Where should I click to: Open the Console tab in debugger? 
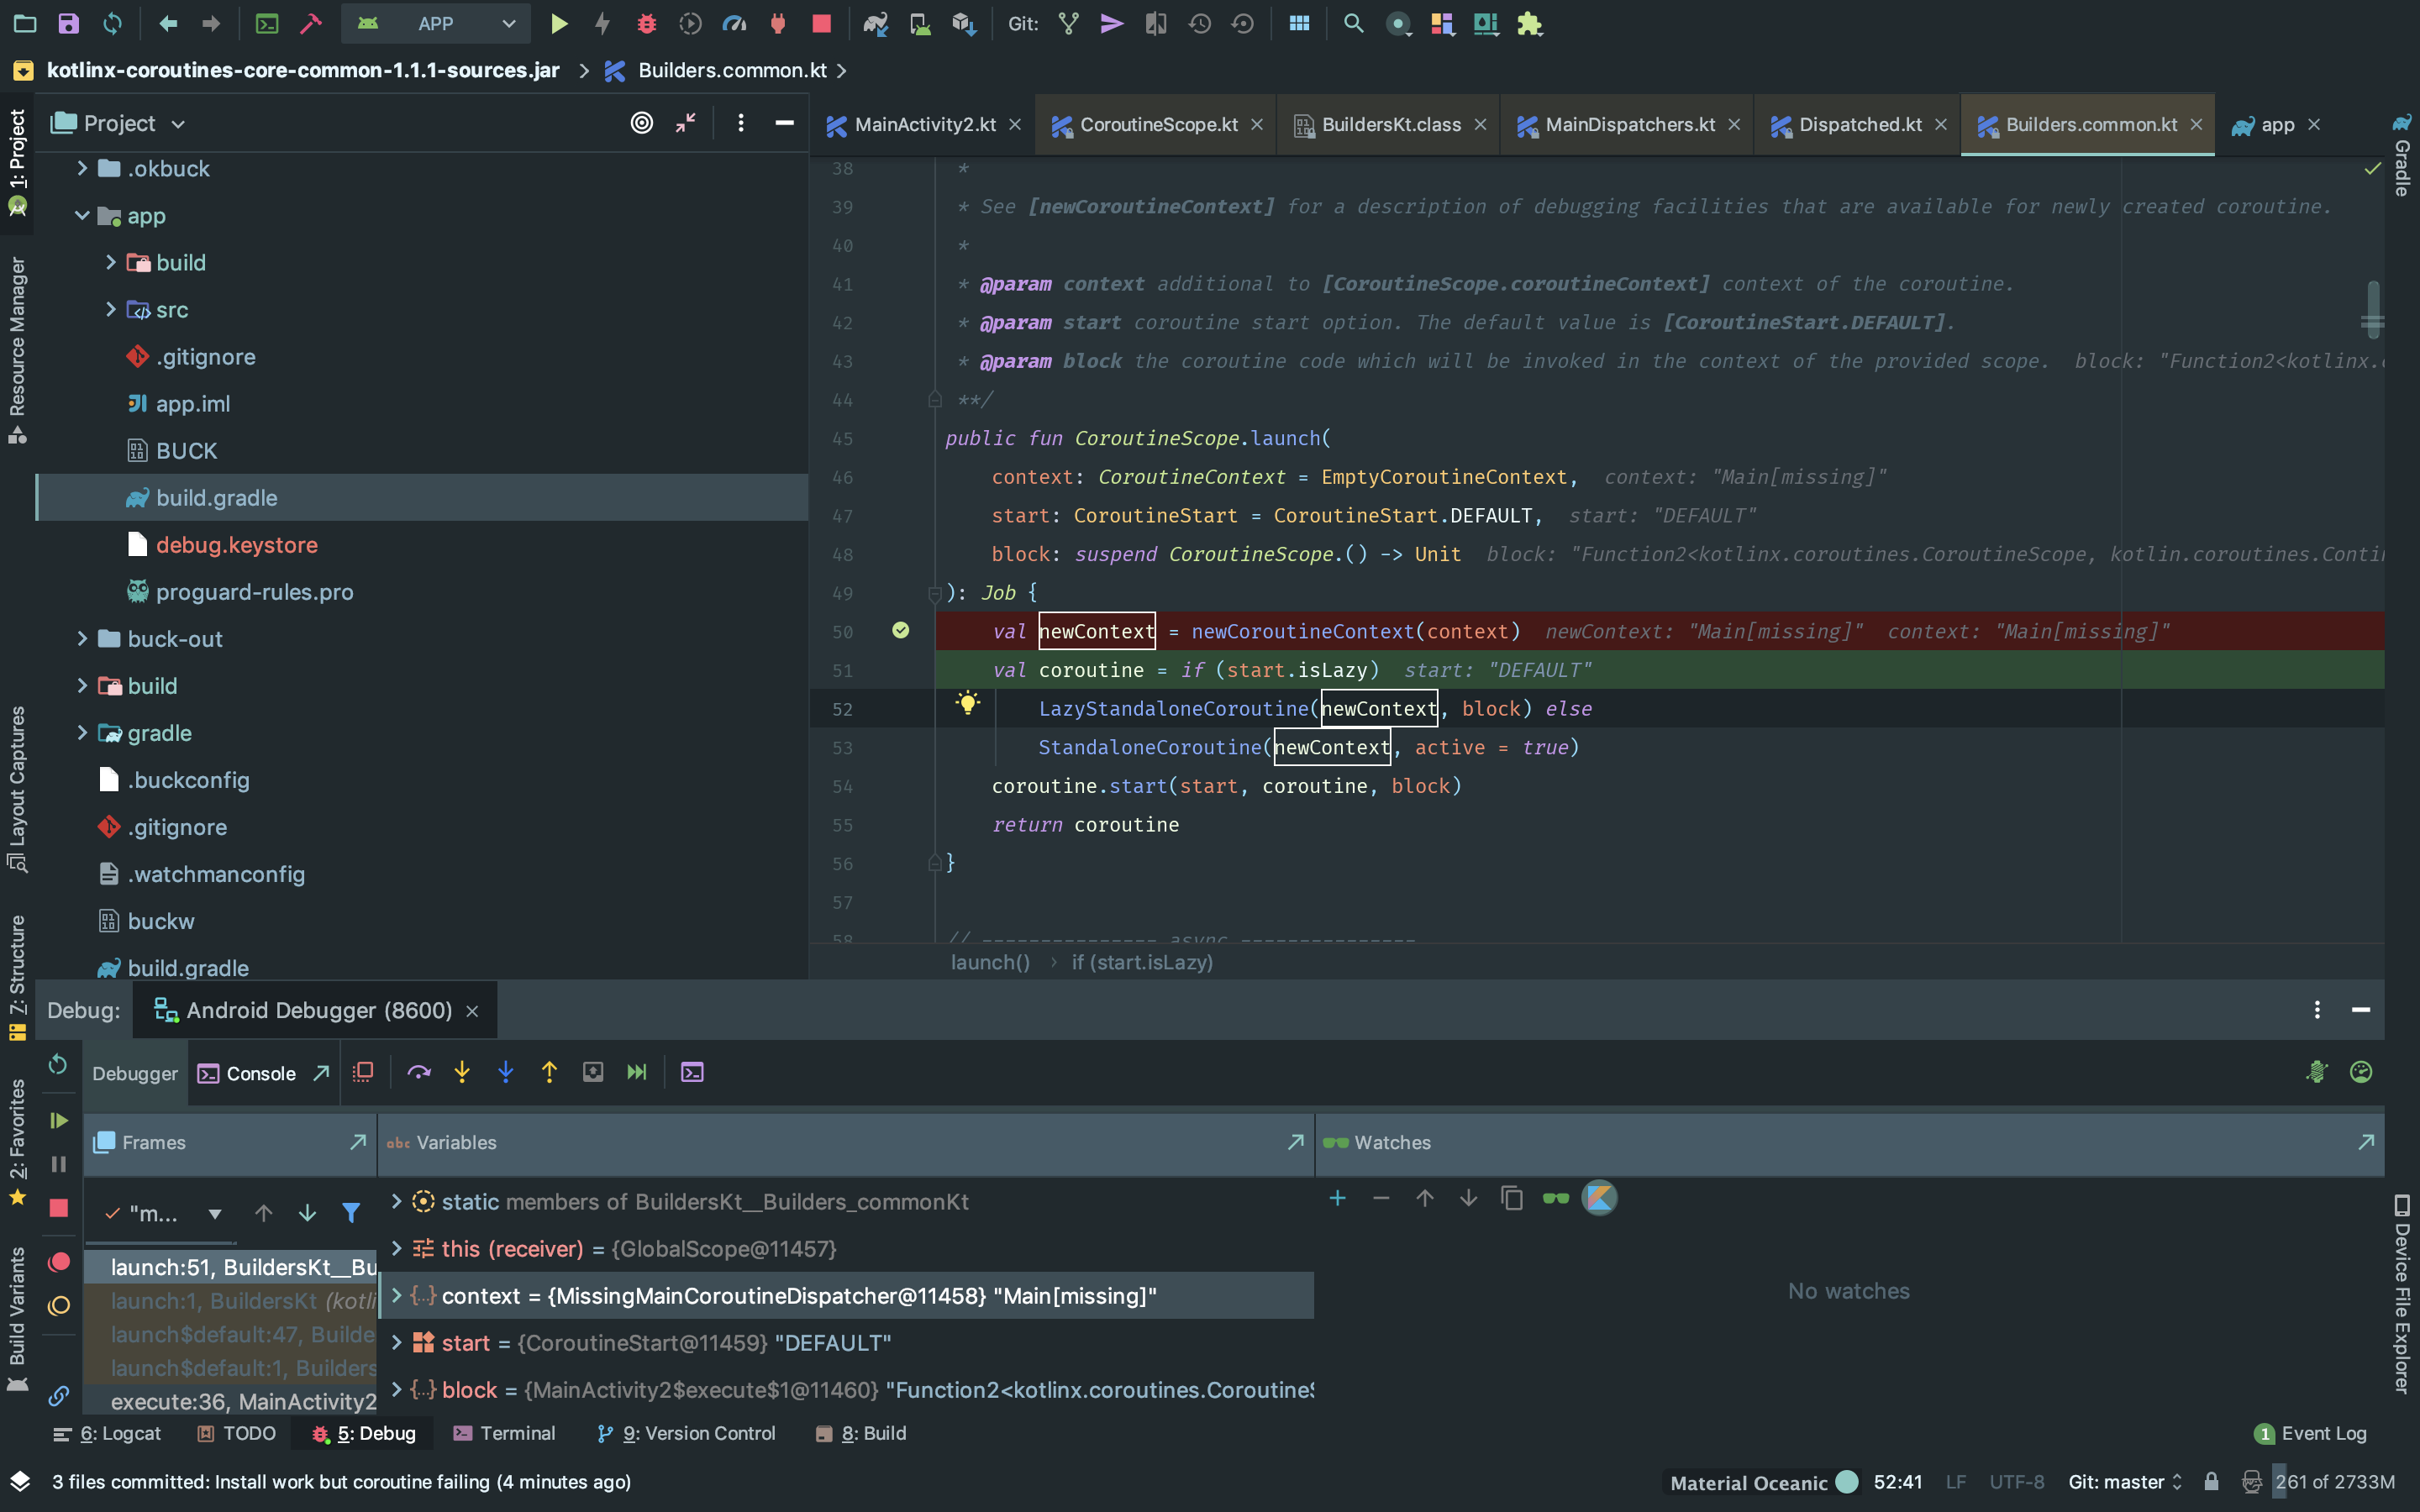260,1073
